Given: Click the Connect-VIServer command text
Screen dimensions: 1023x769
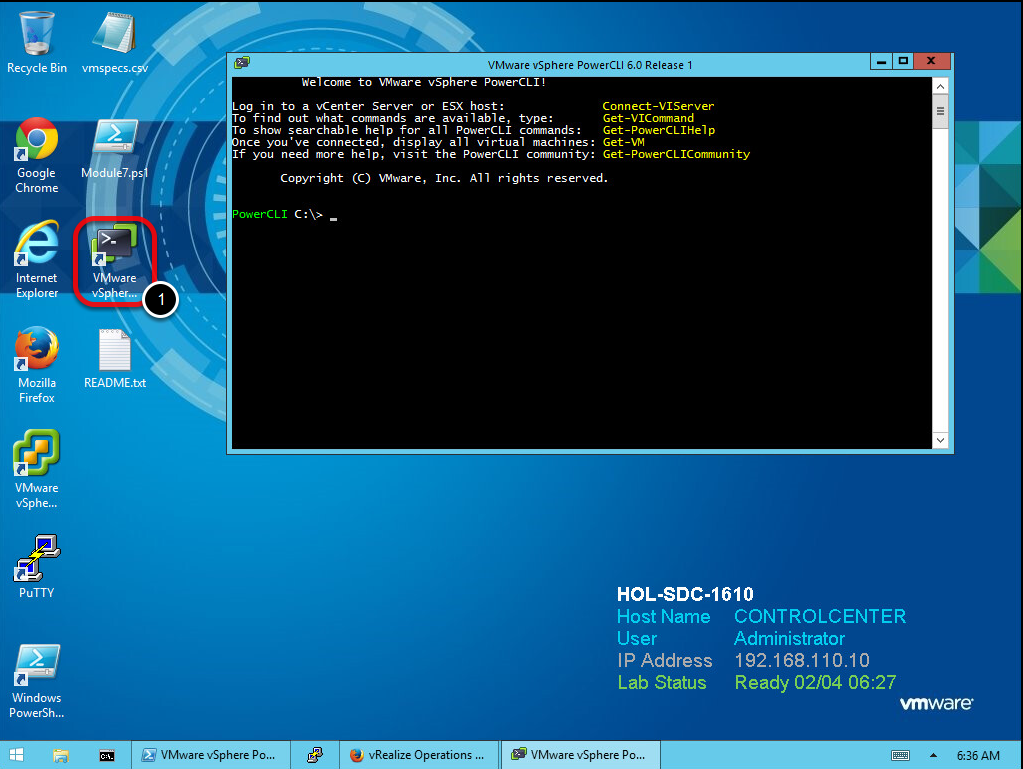Looking at the screenshot, I should coord(658,106).
